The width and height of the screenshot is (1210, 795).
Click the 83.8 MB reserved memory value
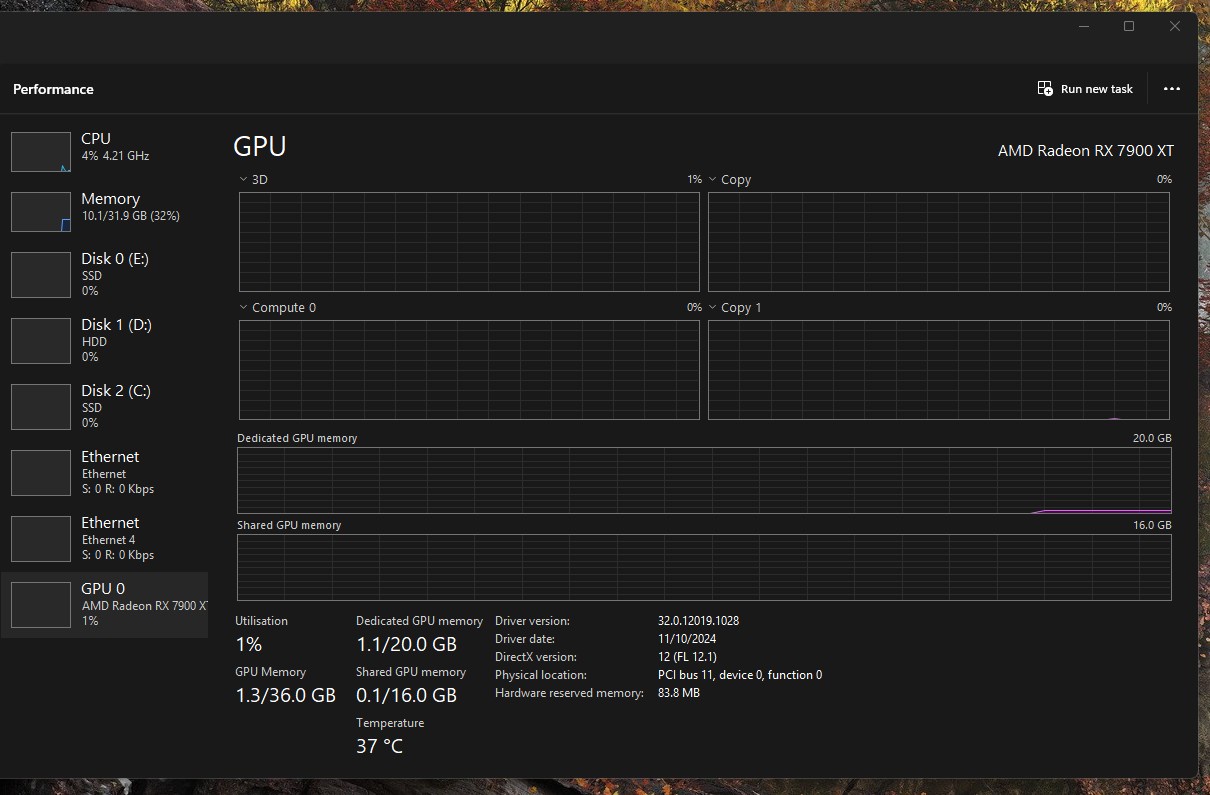[679, 693]
